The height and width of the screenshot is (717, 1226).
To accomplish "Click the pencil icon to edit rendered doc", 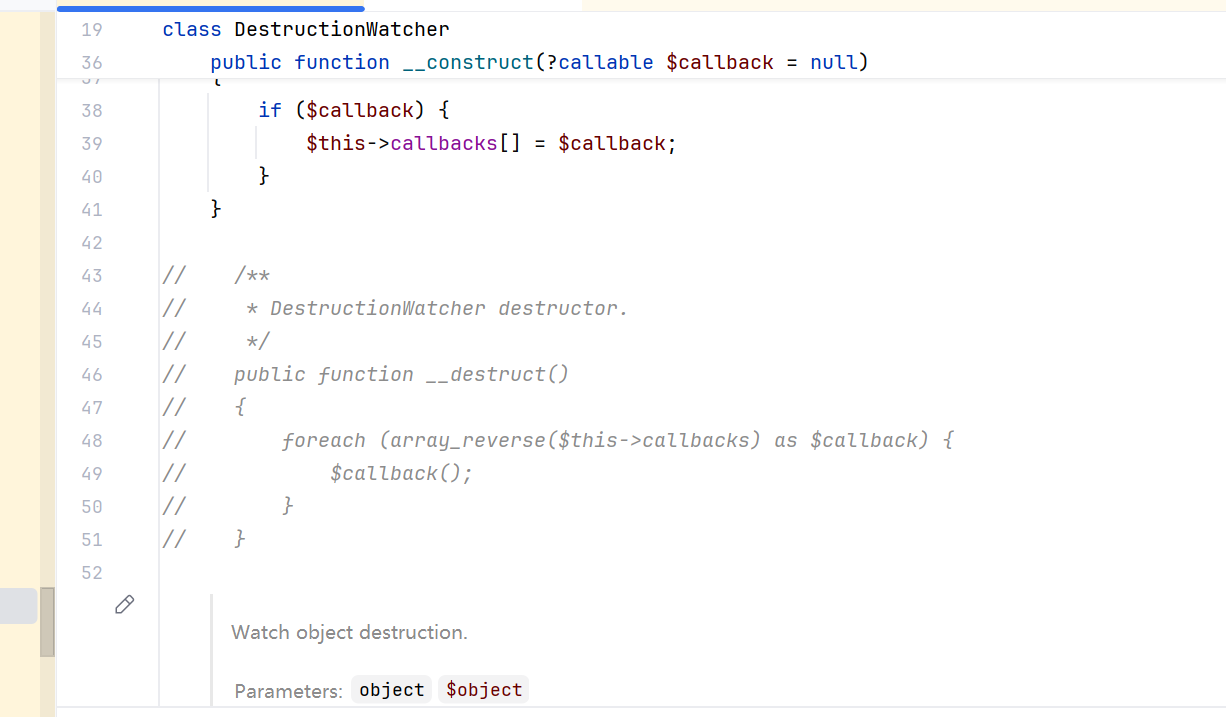I will (125, 604).
